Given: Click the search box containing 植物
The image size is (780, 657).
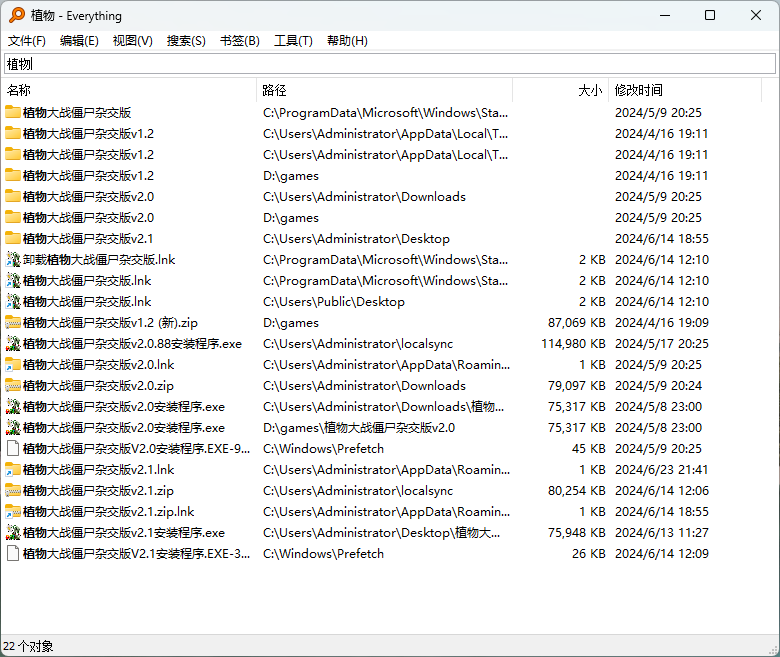Looking at the screenshot, I should point(390,64).
